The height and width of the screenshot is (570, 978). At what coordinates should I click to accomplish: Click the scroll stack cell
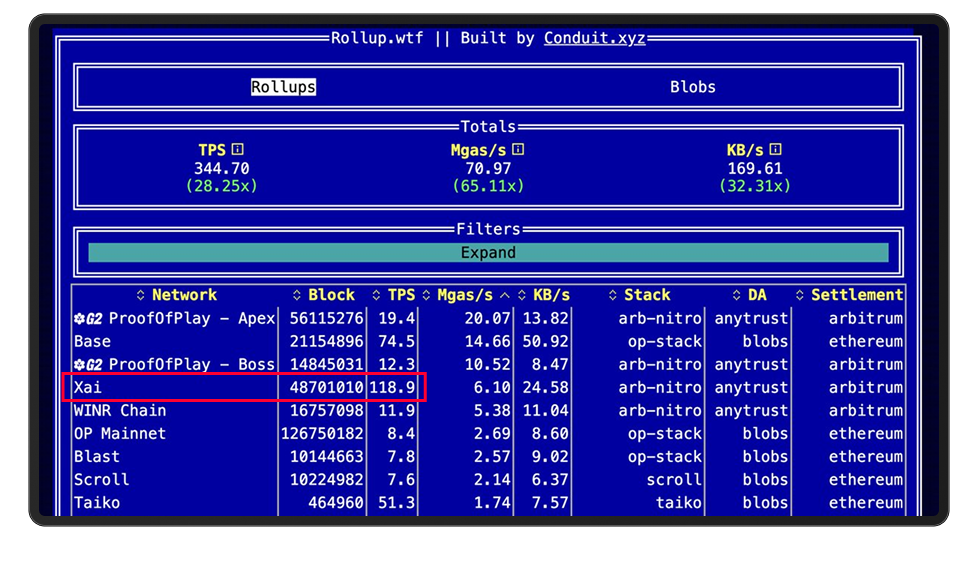674,480
